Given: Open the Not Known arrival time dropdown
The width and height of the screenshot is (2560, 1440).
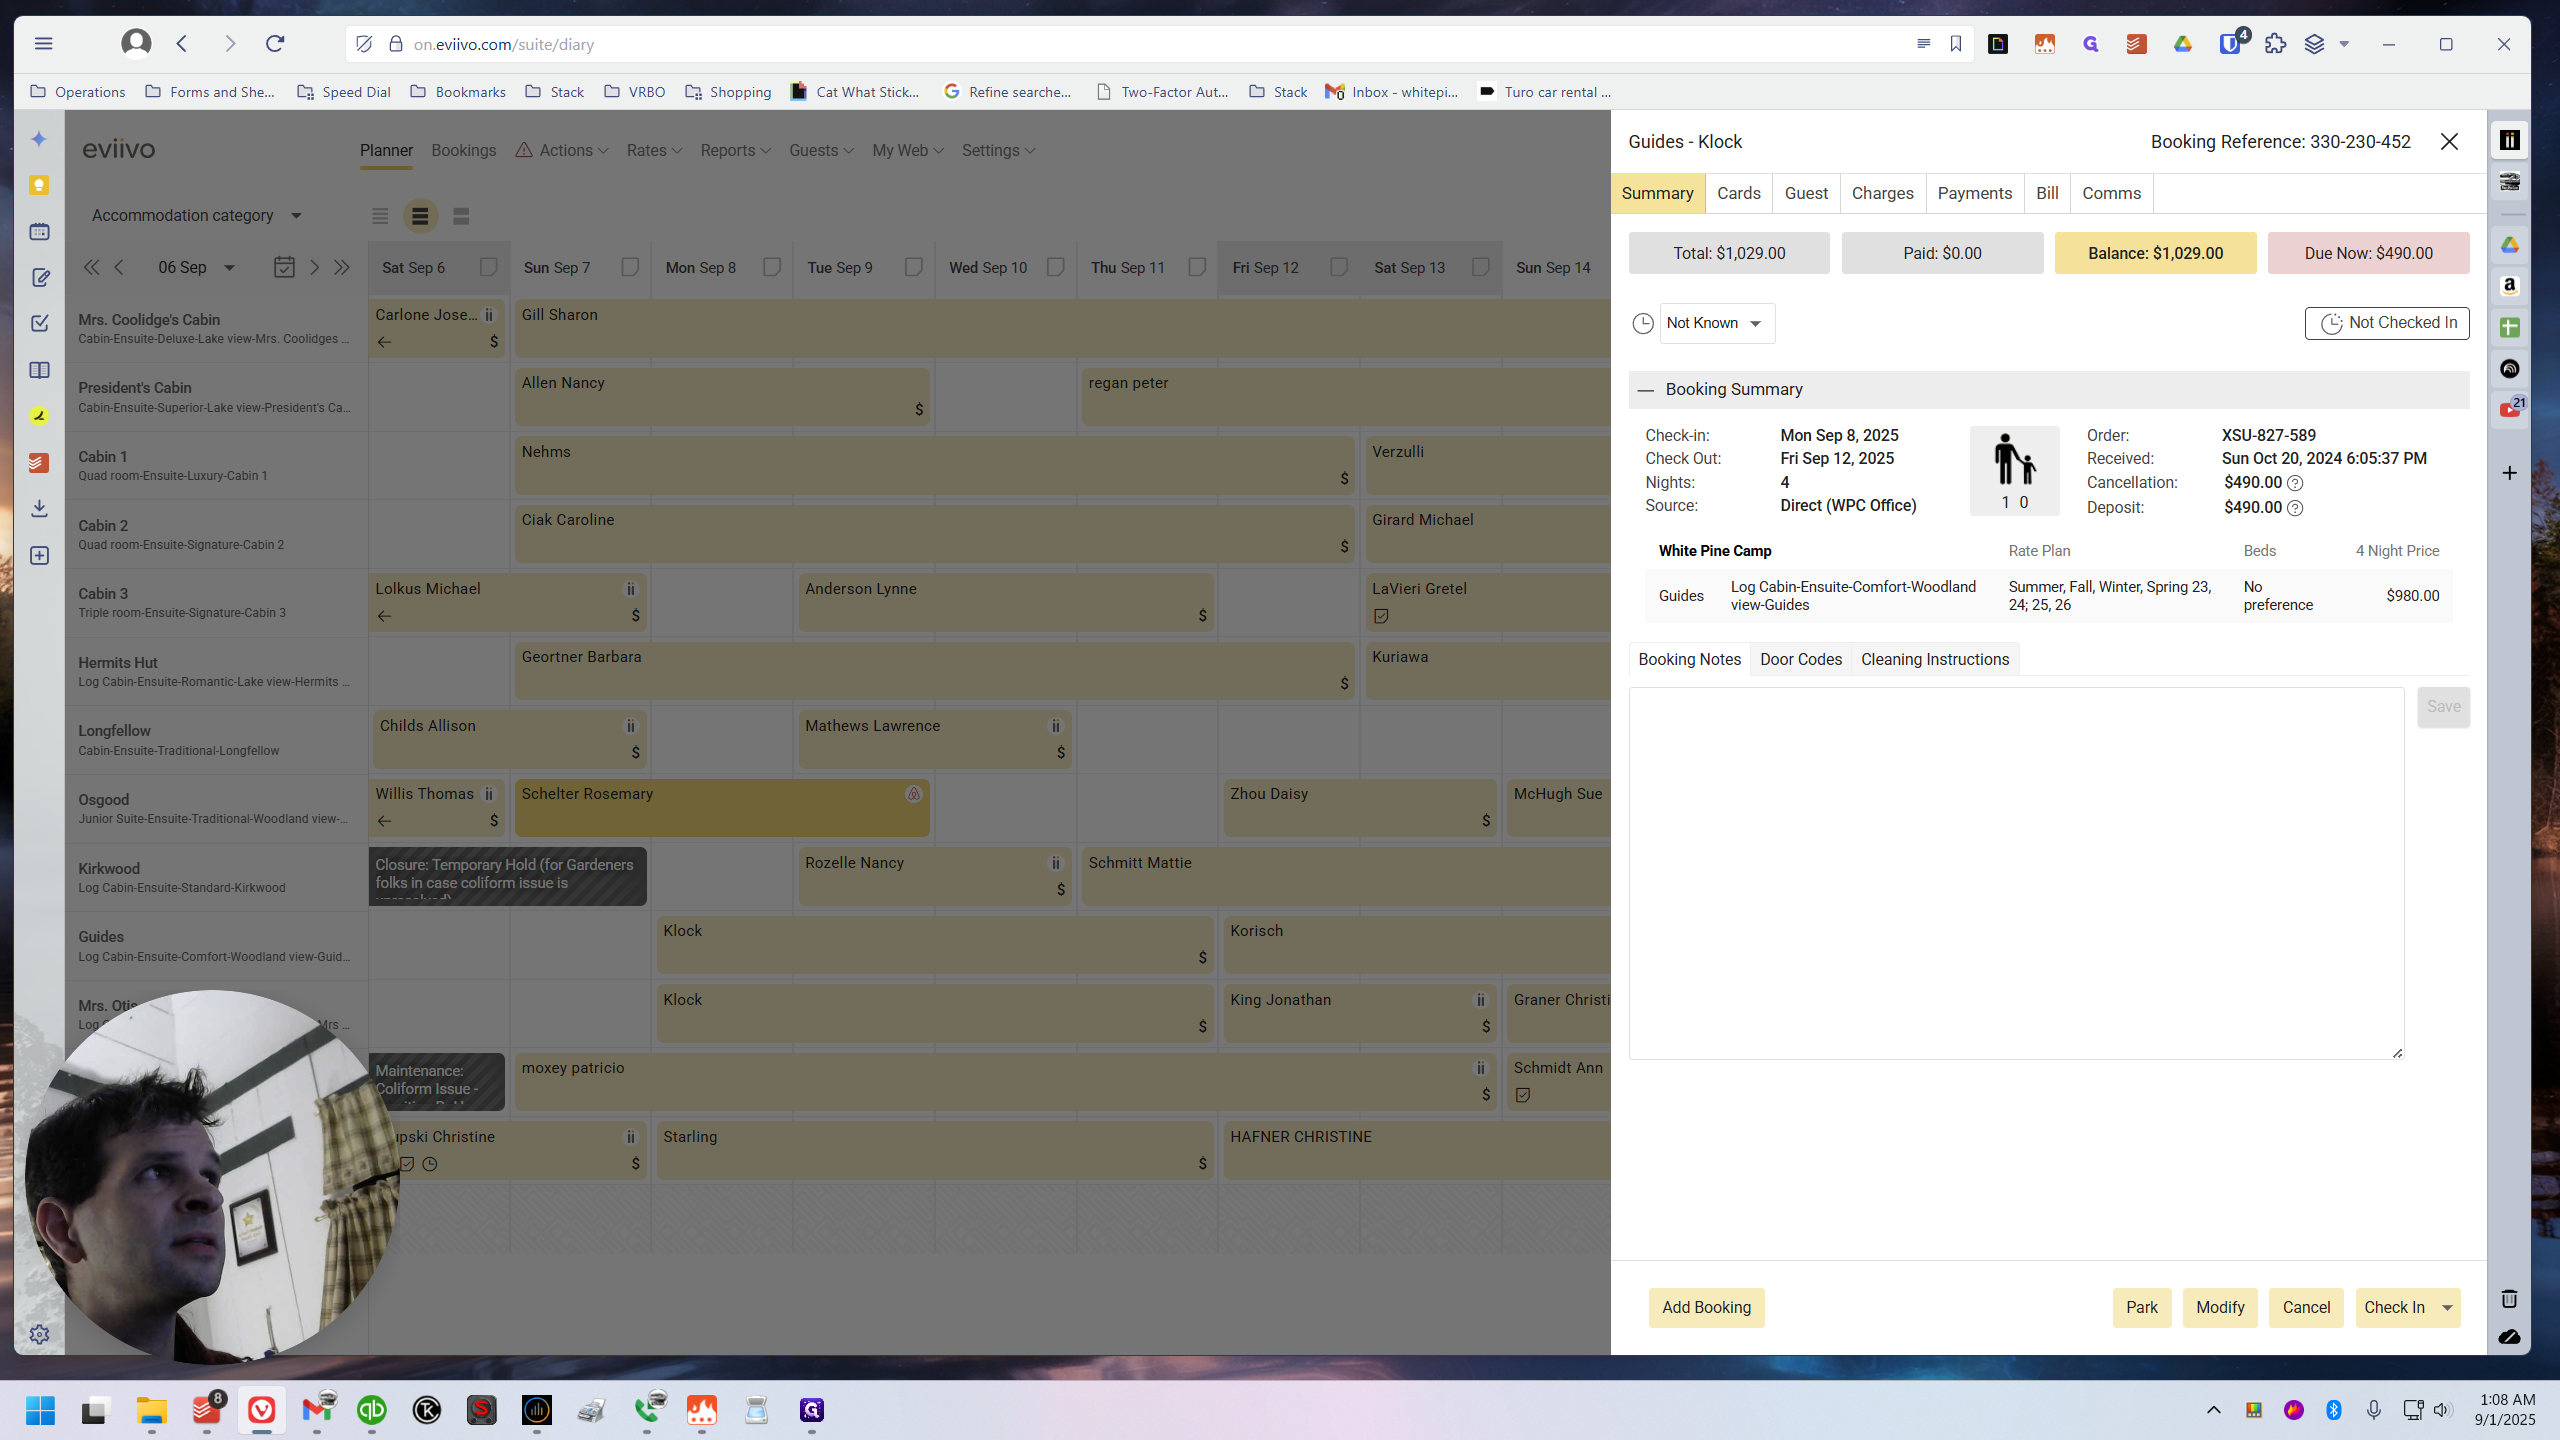Looking at the screenshot, I should point(1717,323).
